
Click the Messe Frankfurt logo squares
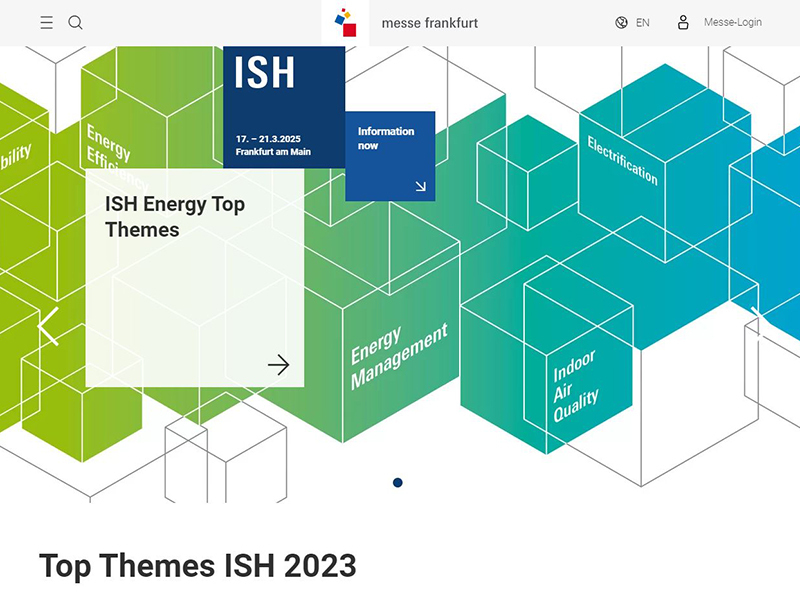[345, 22]
